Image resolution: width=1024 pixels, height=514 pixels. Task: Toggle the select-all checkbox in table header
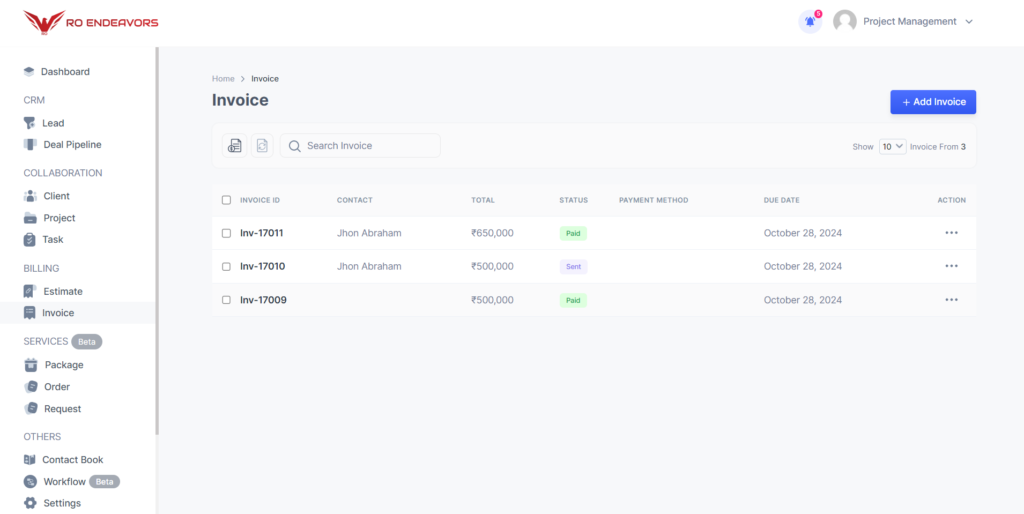click(x=226, y=200)
